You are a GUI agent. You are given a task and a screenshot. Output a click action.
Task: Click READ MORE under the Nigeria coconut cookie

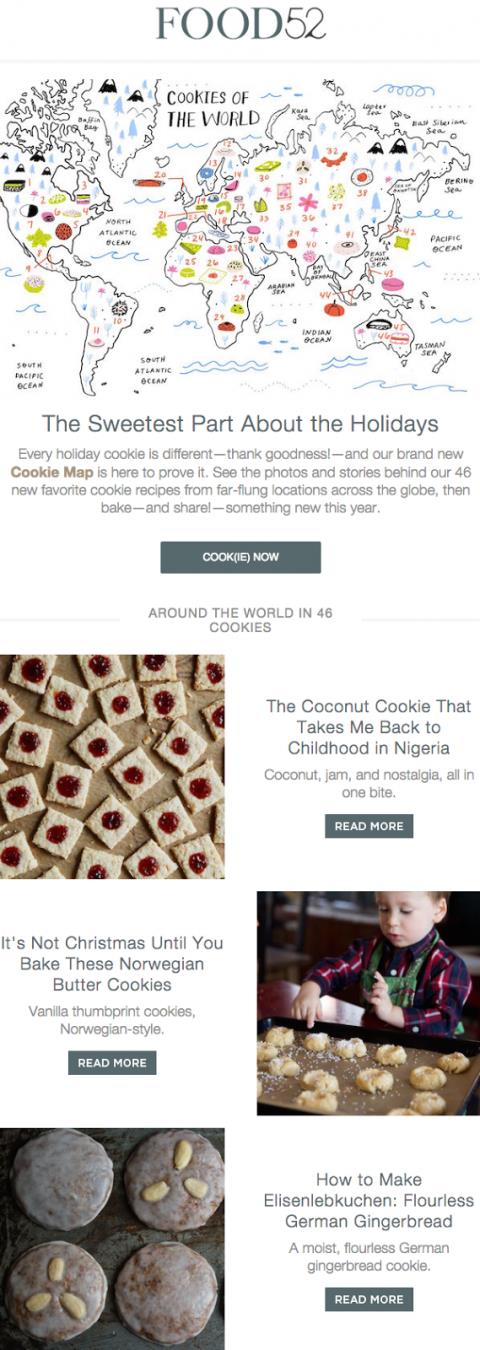[x=369, y=826]
